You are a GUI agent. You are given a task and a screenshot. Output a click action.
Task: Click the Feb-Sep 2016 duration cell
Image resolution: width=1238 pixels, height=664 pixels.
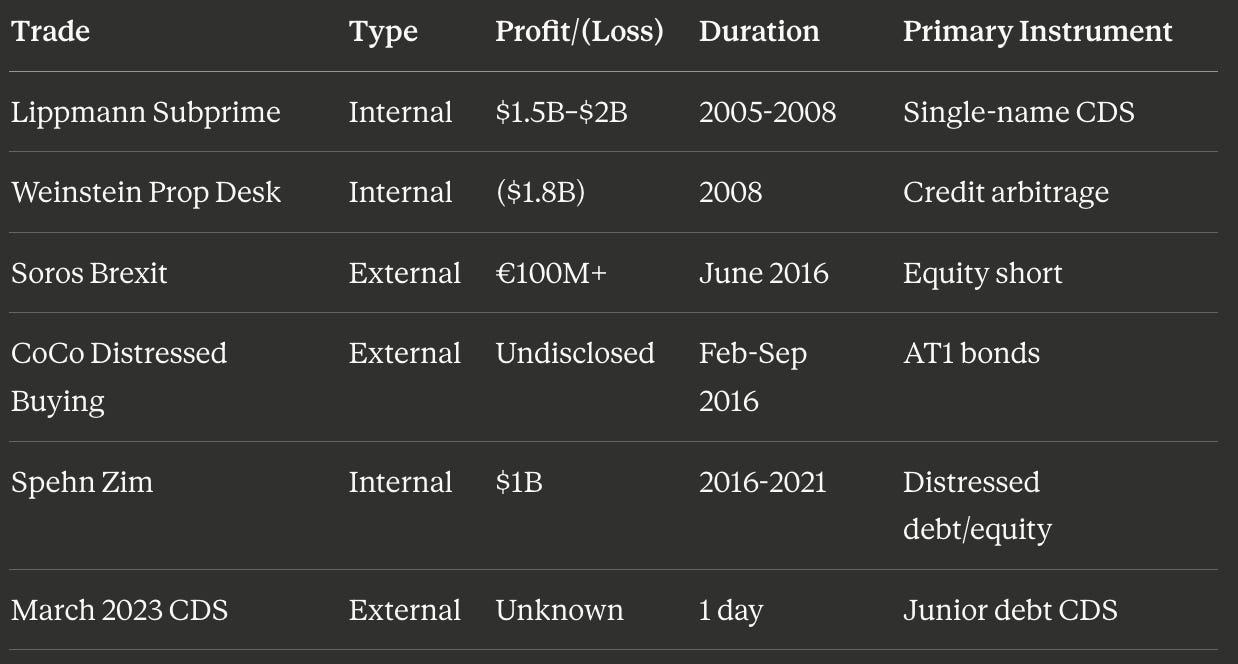pyautogui.click(x=753, y=377)
